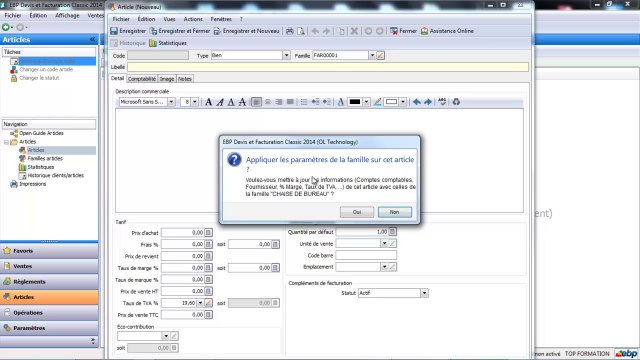Image resolution: width=640 pixels, height=360 pixels.
Task: Select the Detail tab
Action: point(118,78)
